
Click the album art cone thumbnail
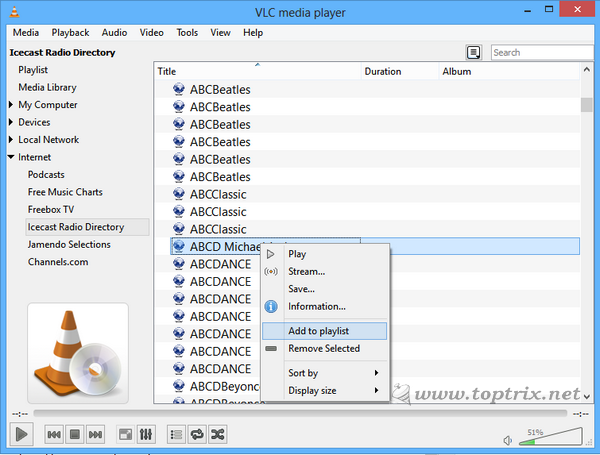pos(78,353)
